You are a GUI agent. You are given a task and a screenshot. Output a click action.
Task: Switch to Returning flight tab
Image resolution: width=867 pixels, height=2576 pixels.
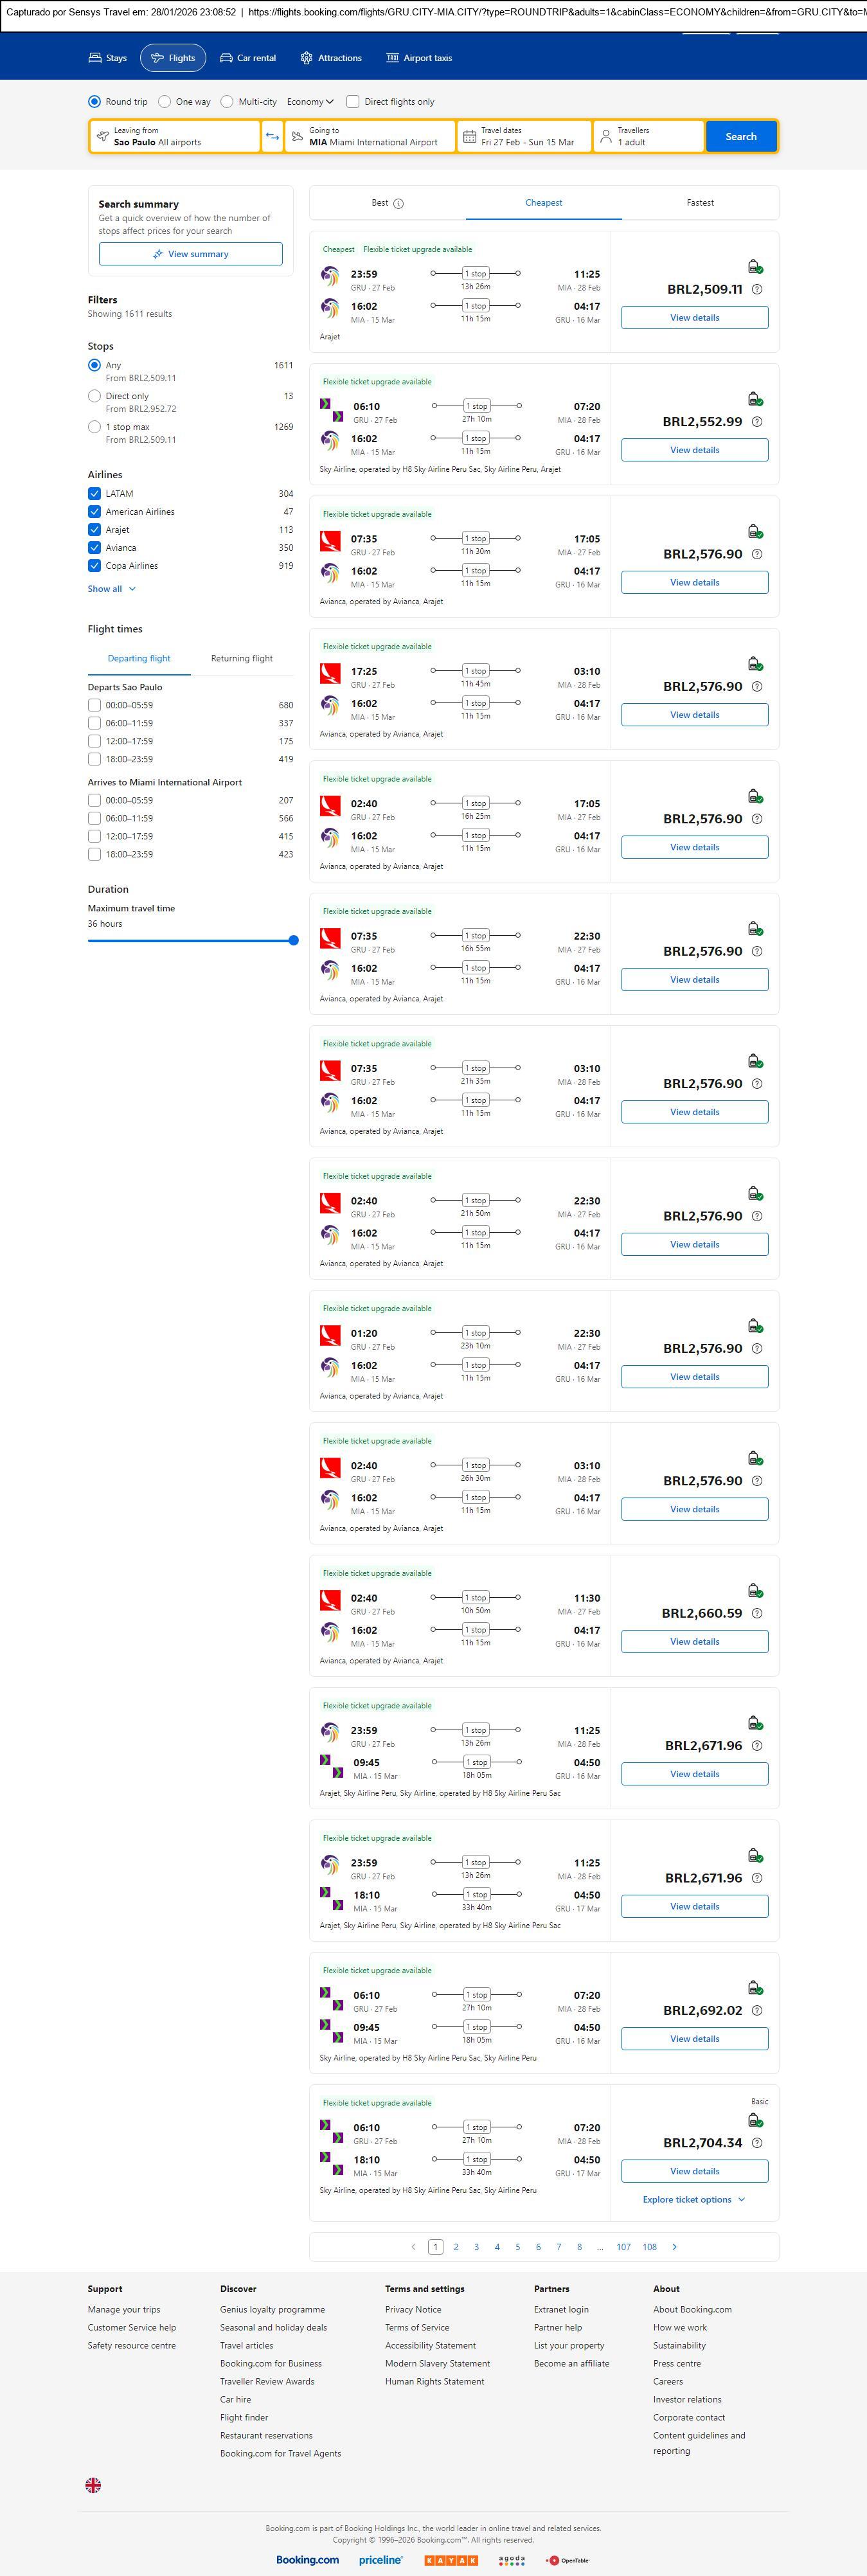pyautogui.click(x=241, y=659)
